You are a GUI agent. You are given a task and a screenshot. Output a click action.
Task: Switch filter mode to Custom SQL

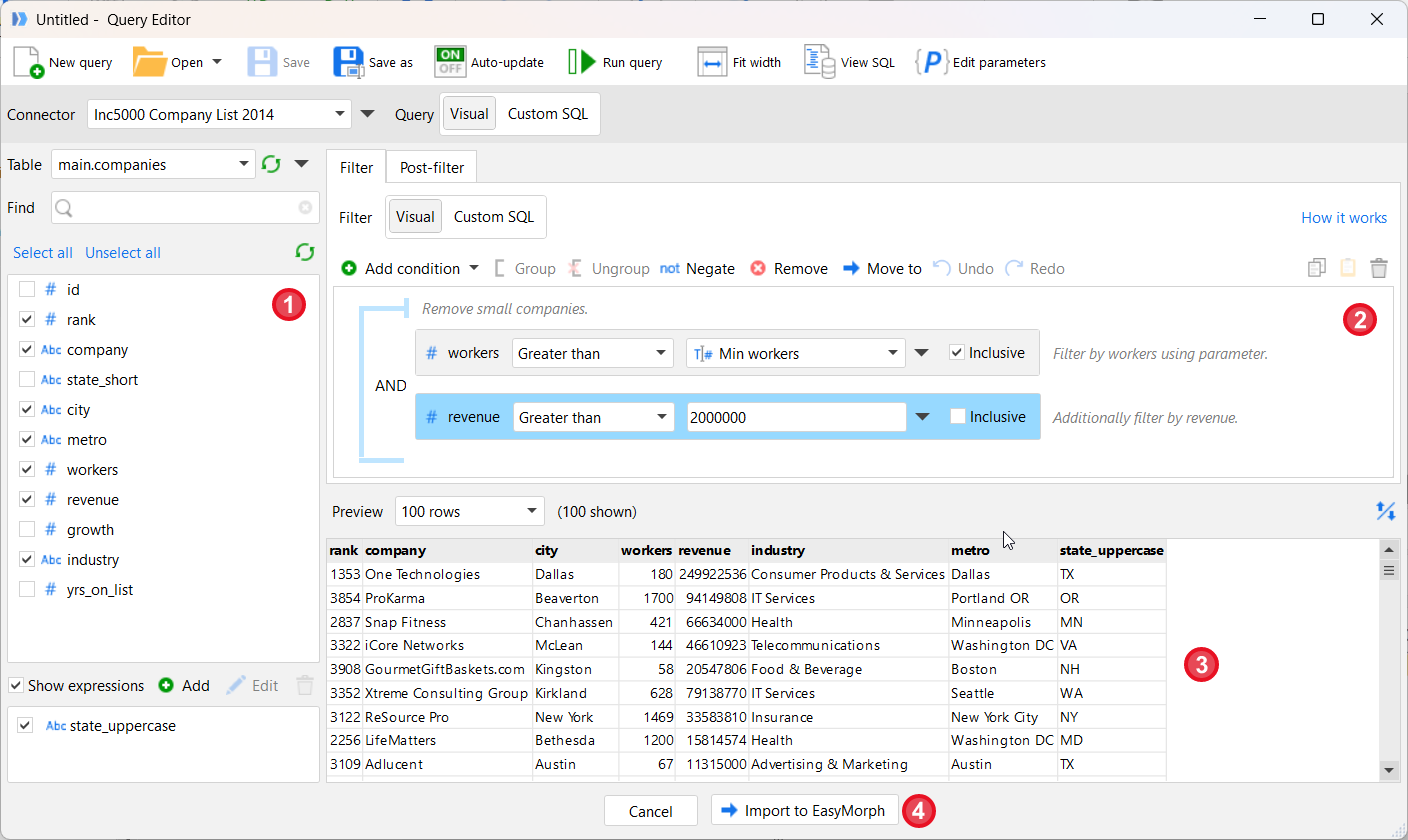click(494, 217)
